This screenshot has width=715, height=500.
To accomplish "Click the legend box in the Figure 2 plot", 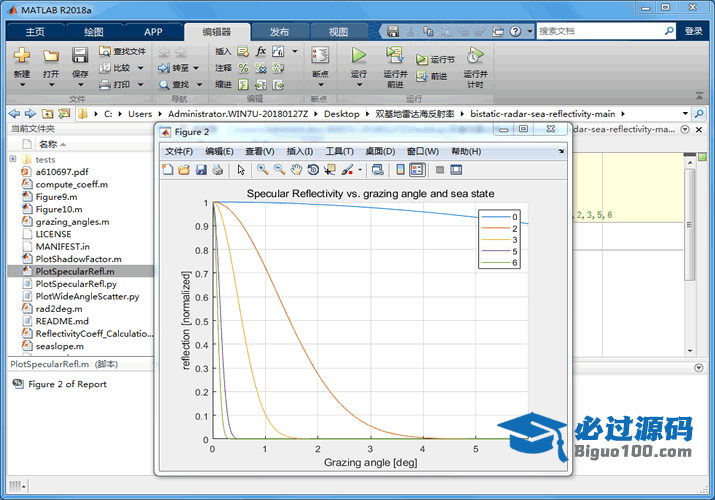I will (x=499, y=239).
